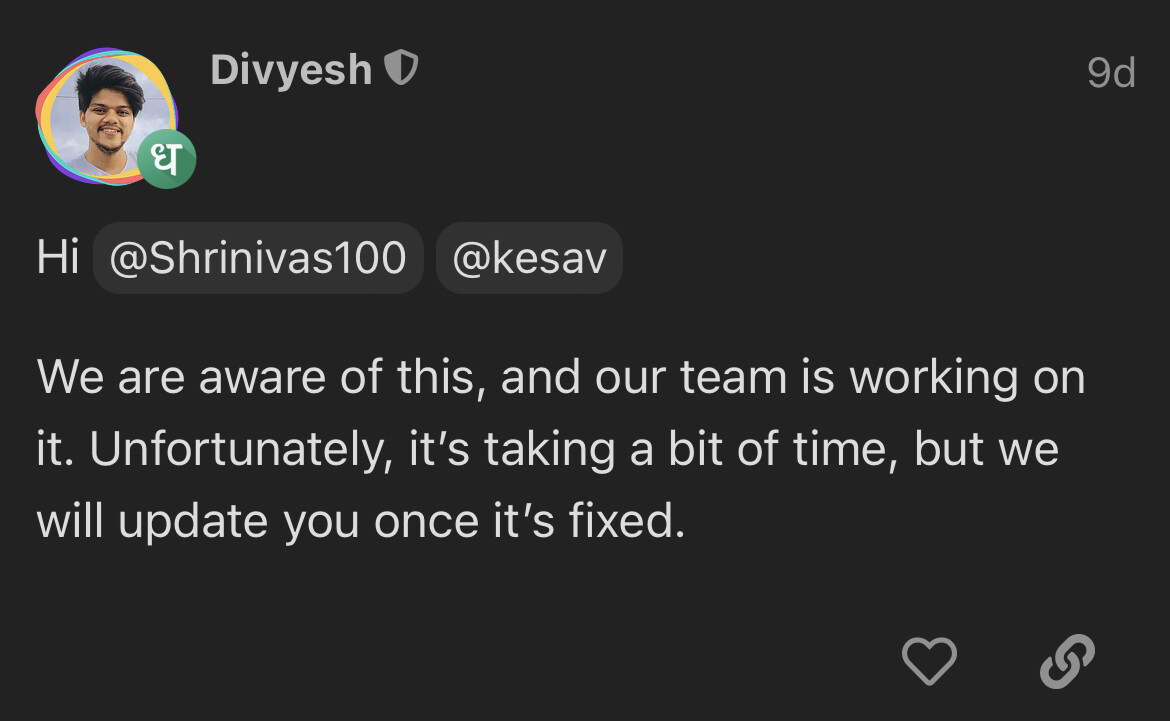Click the word Unfortunately in the post
This screenshot has width=1170, height=721.
tap(241, 450)
